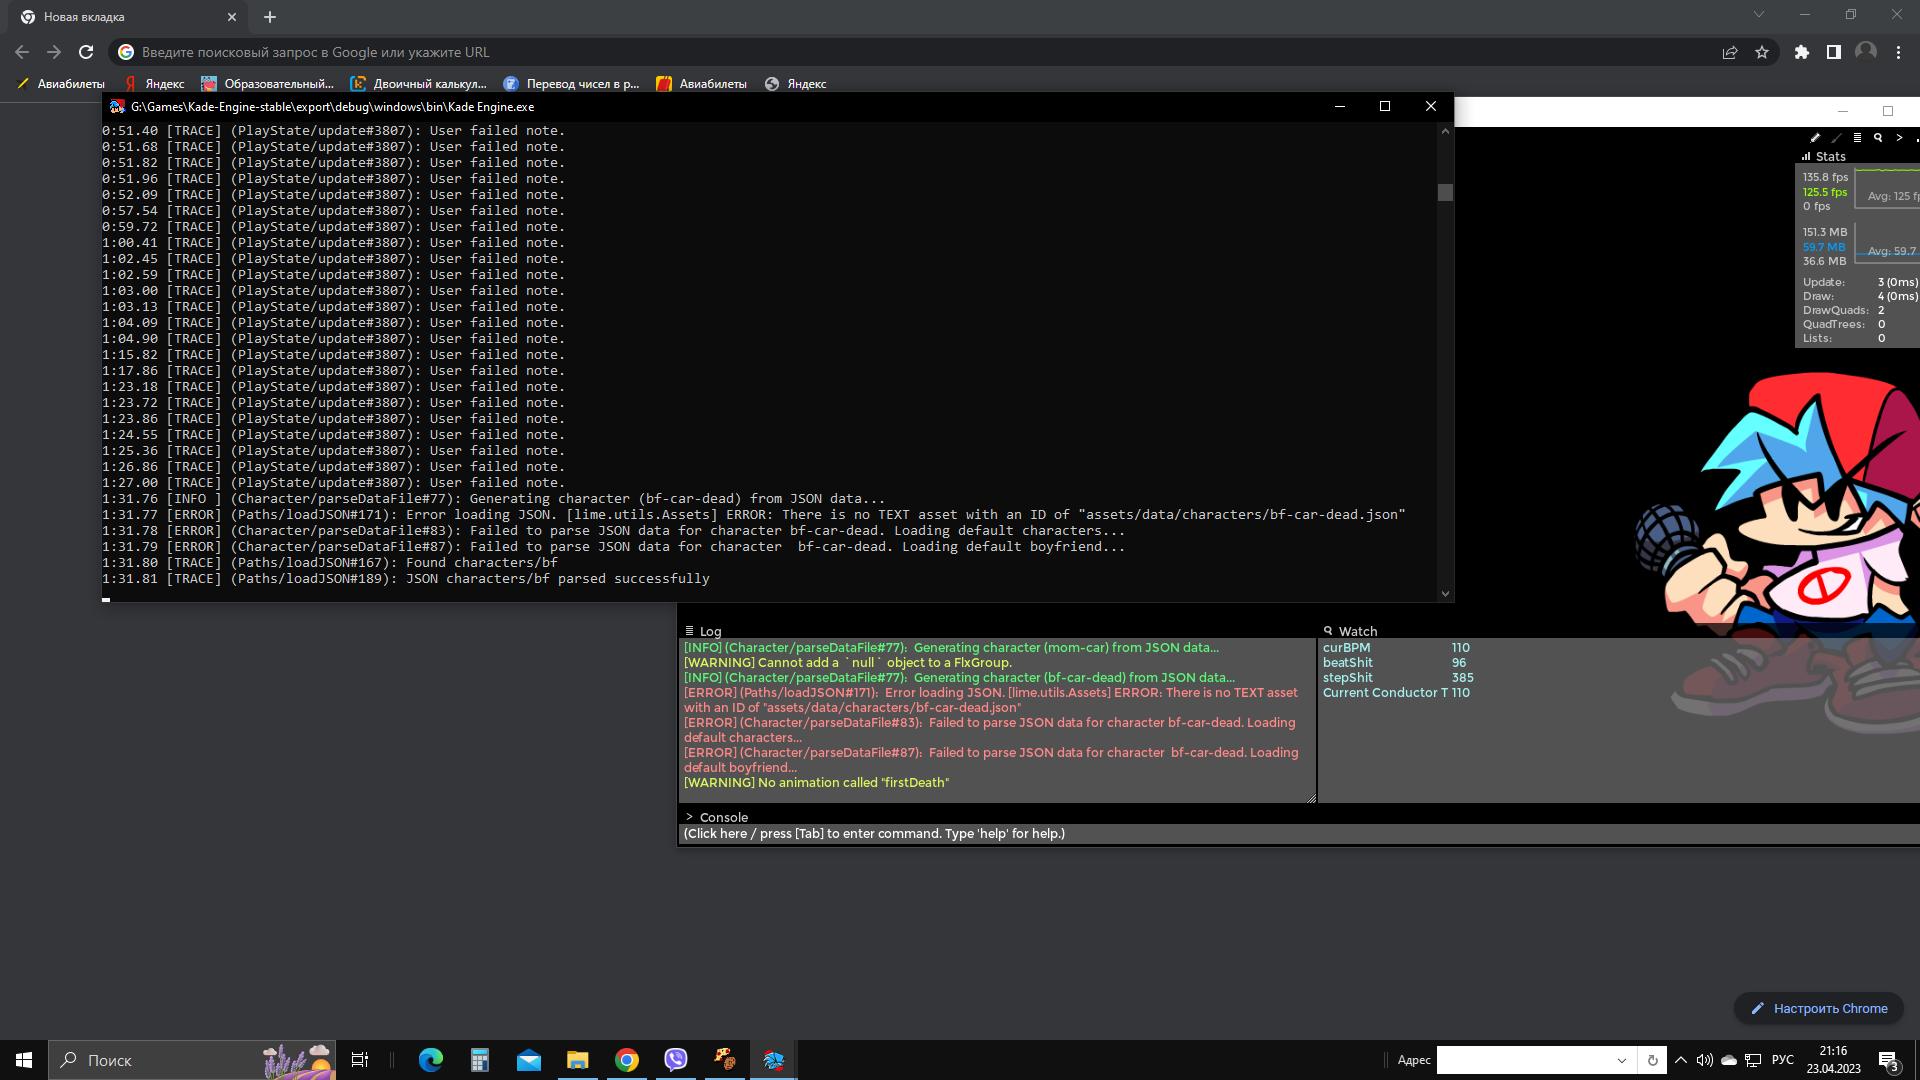
Task: Open the Перевод чисел bookmark
Action: click(571, 84)
